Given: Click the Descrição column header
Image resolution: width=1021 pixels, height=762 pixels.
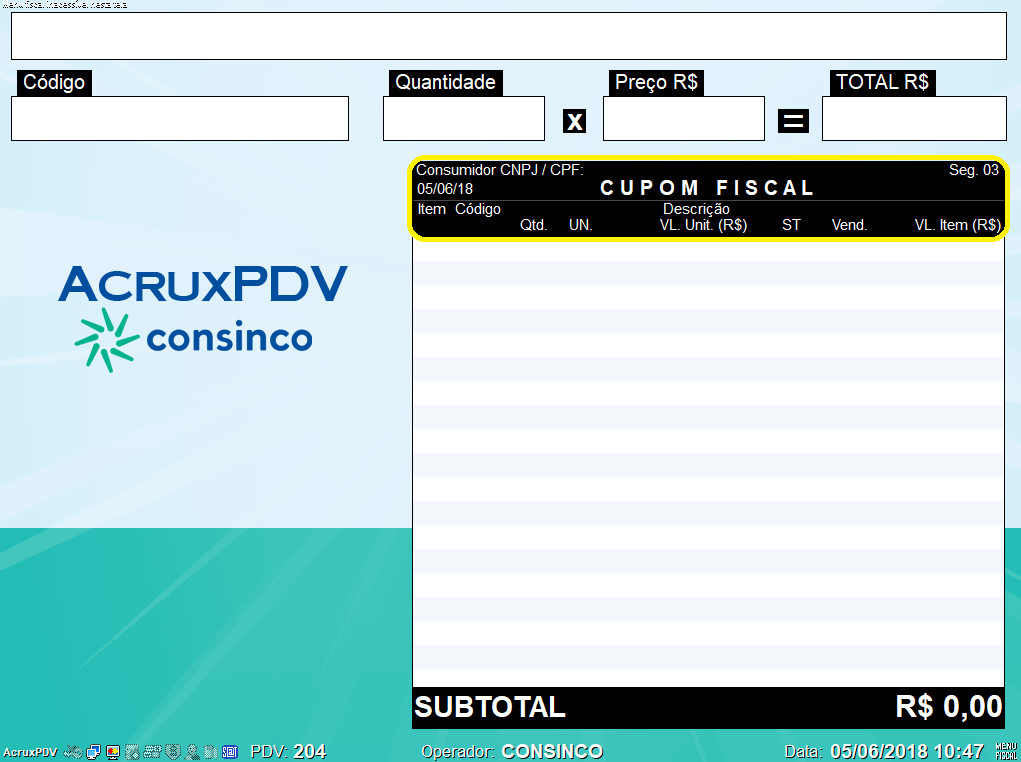Looking at the screenshot, I should [x=696, y=209].
